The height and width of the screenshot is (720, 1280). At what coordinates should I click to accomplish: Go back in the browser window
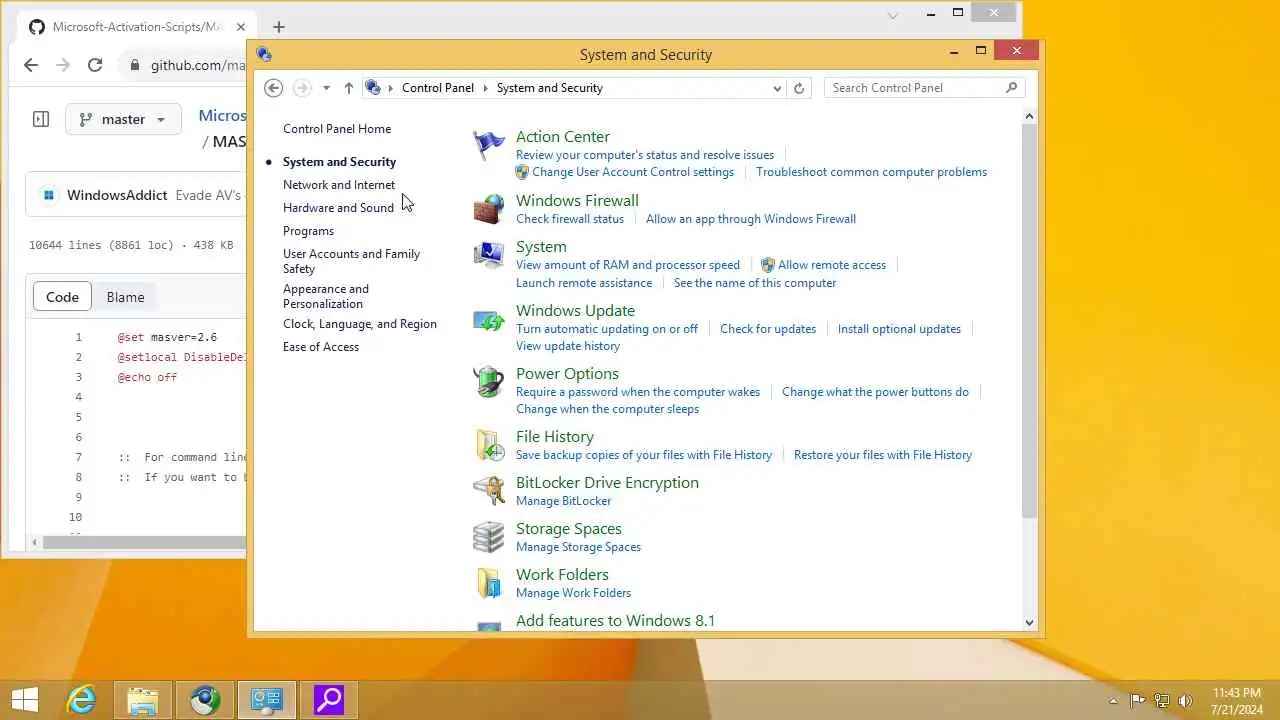click(31, 65)
